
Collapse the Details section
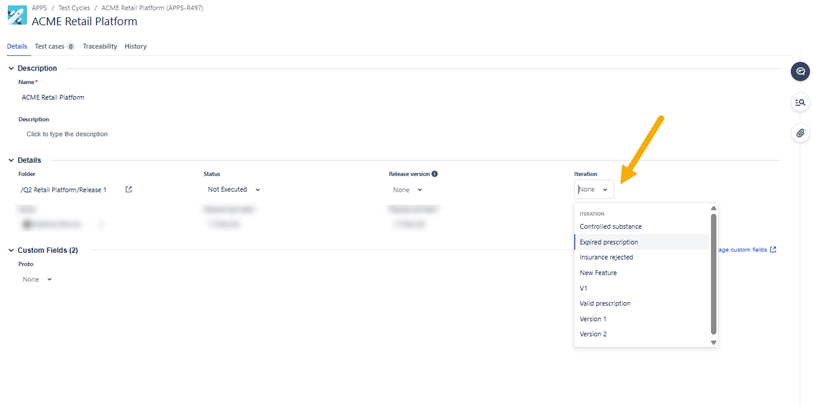(x=11, y=160)
